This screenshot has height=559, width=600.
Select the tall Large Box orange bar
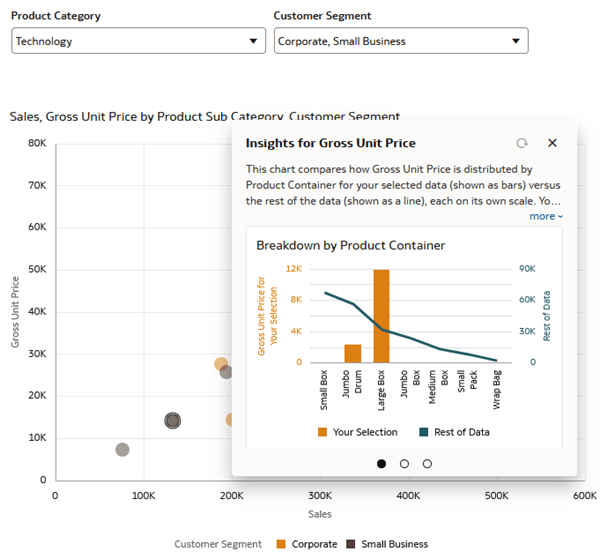coord(381,316)
